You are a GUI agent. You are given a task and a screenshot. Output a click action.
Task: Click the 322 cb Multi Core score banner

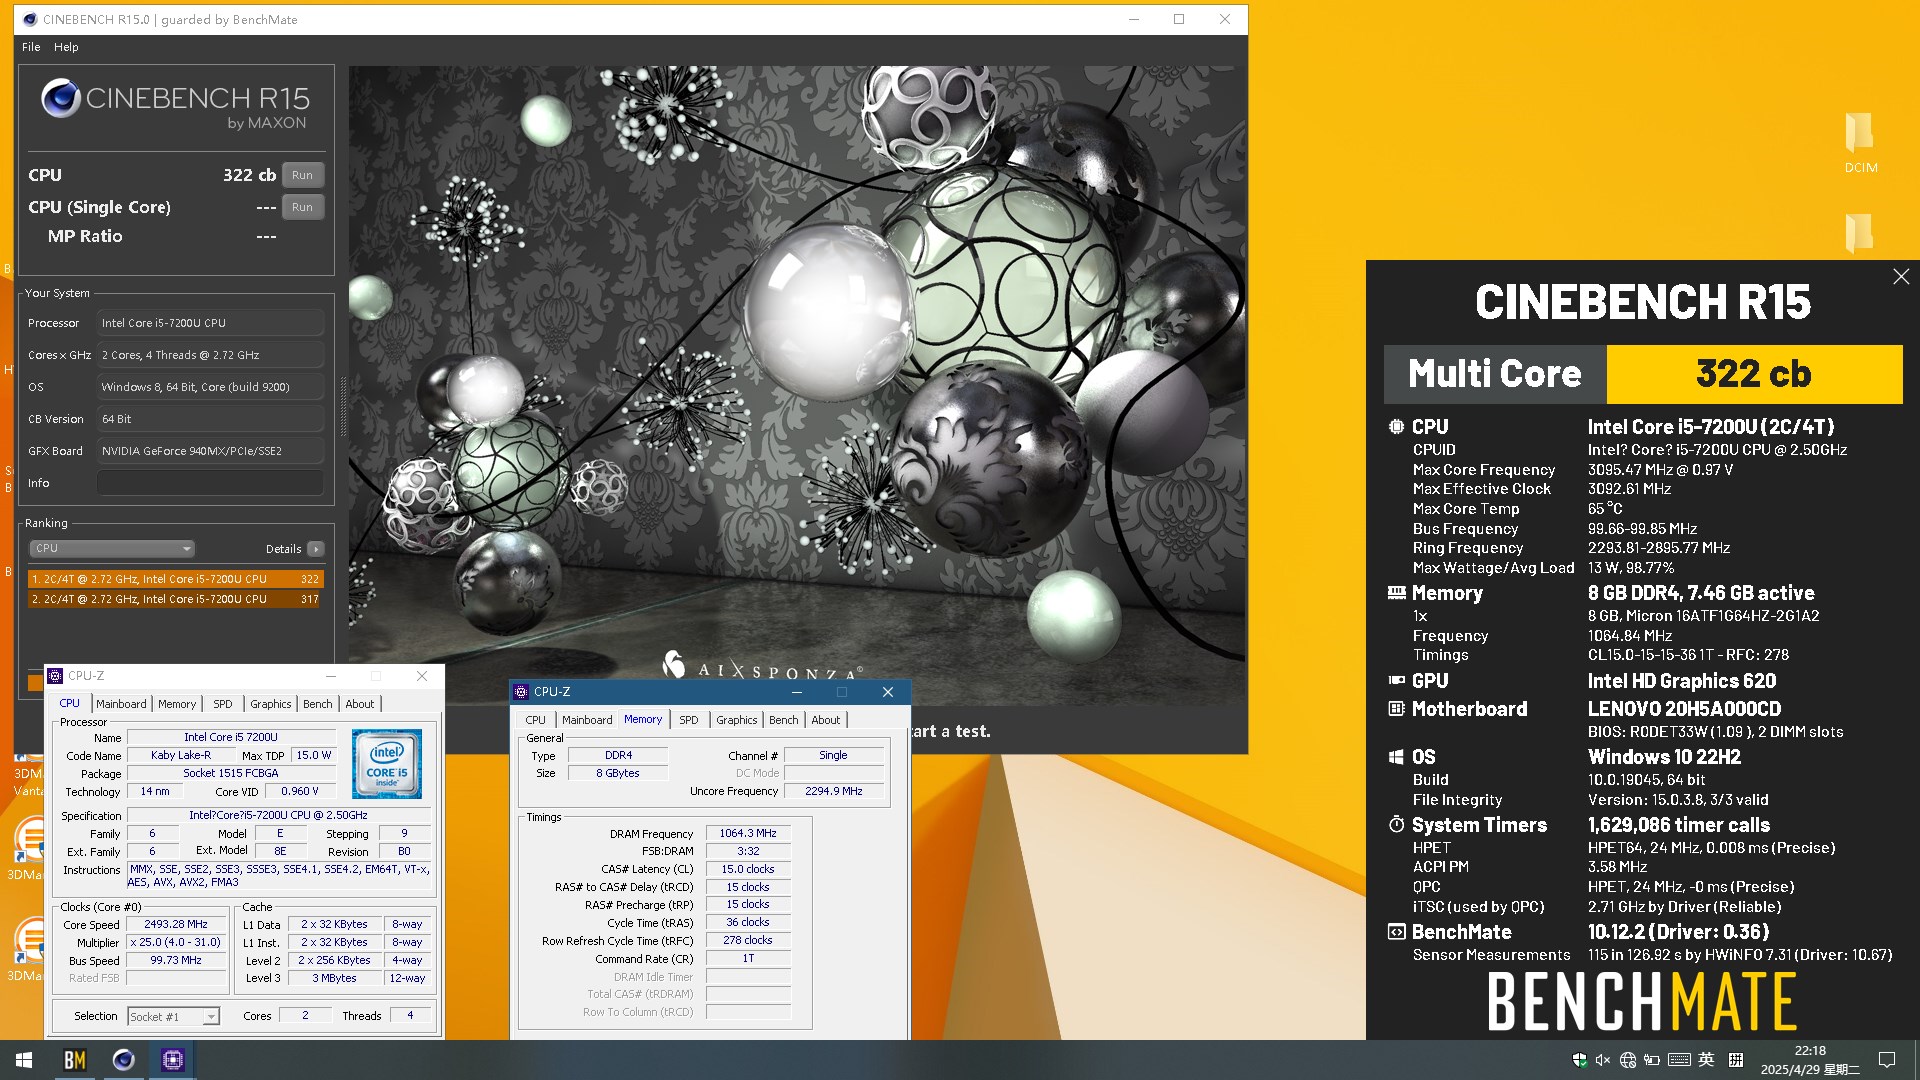coord(1754,374)
